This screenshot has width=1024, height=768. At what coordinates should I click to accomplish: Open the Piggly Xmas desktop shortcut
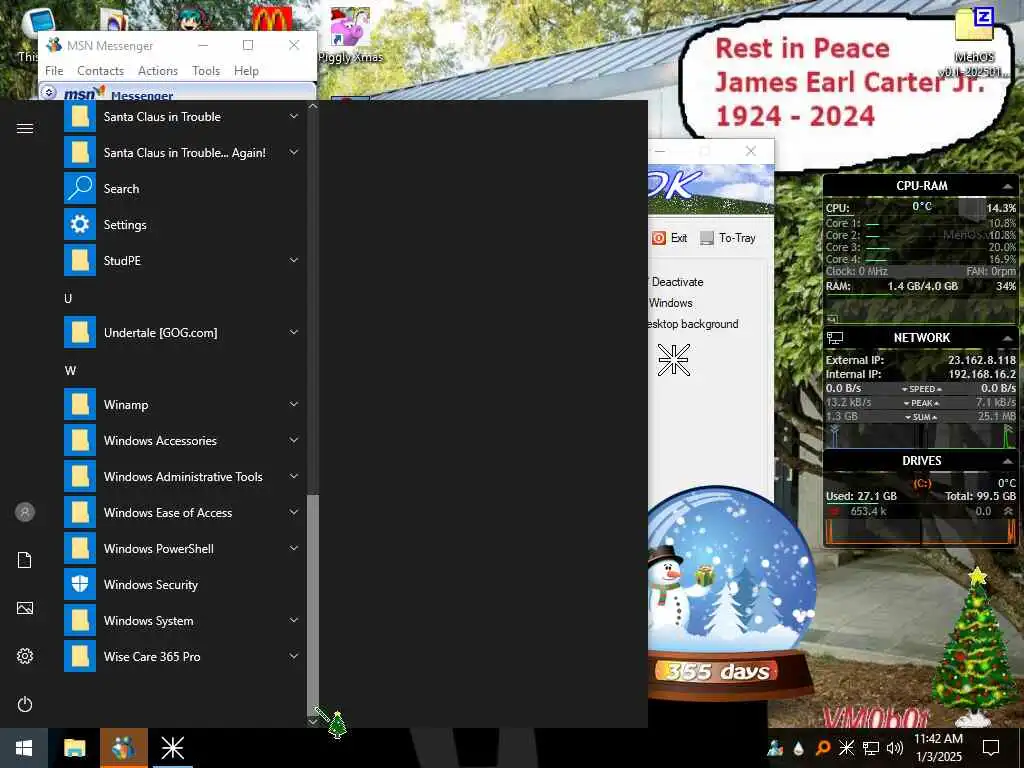[351, 35]
